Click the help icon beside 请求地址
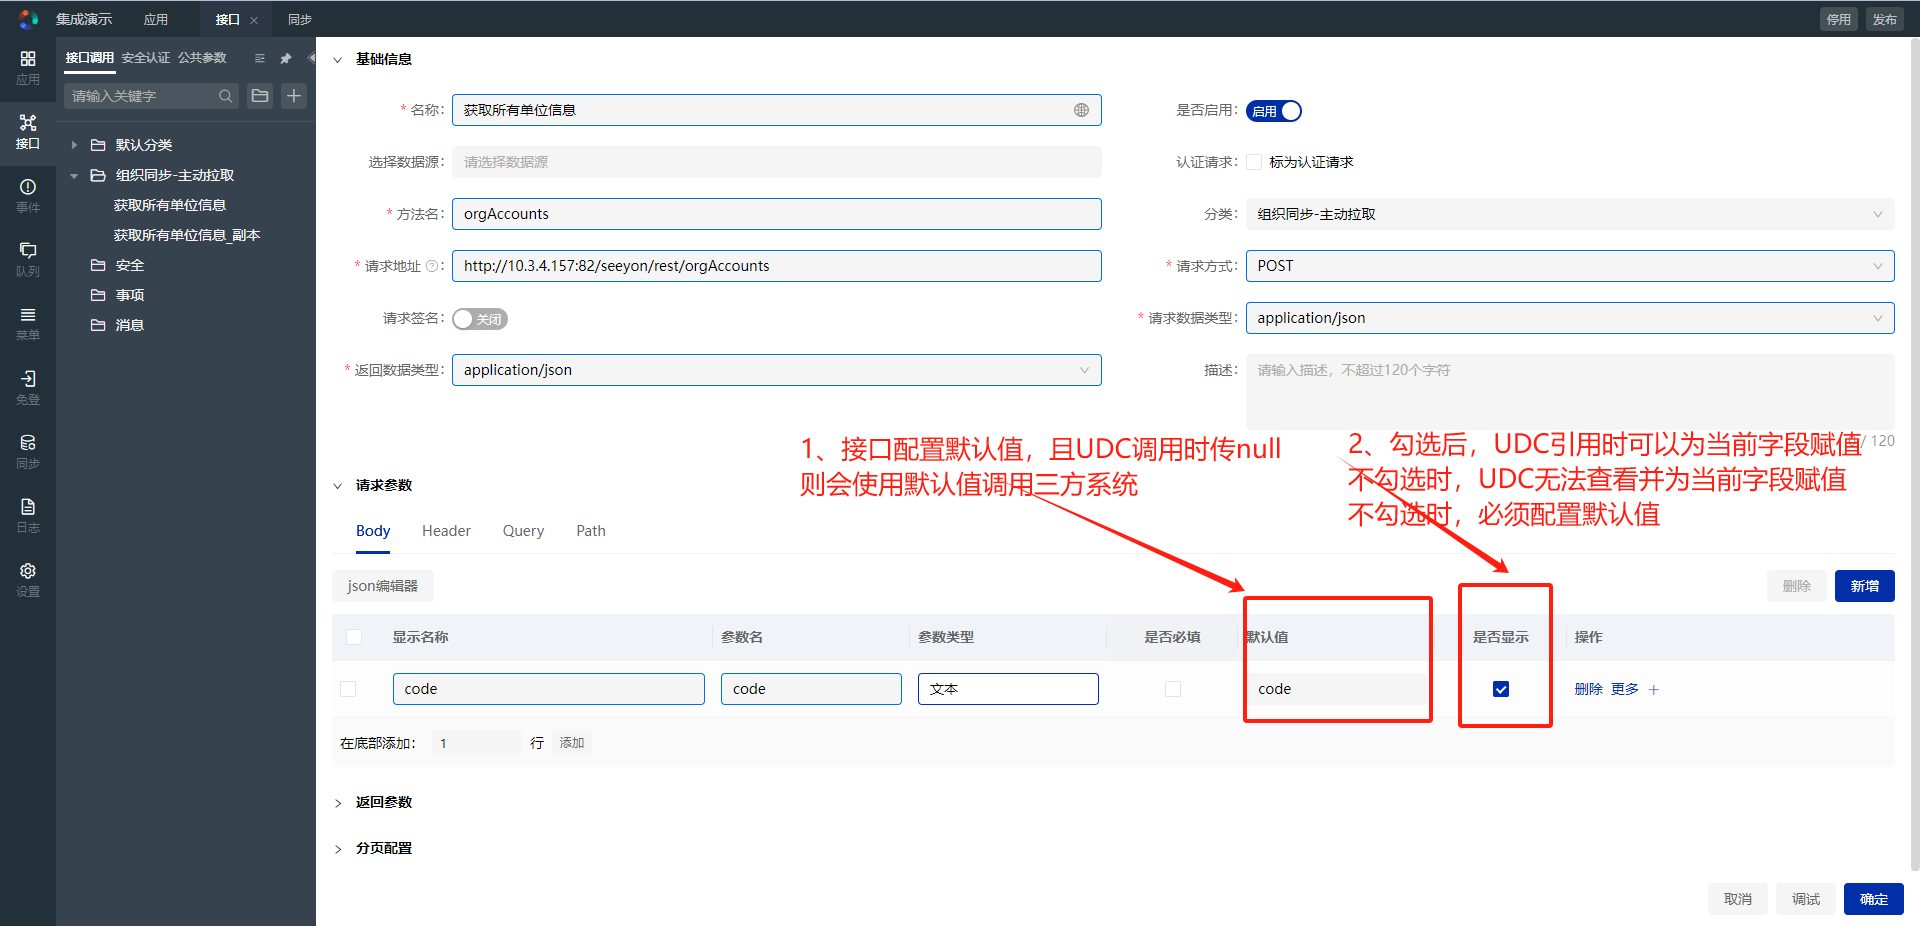The height and width of the screenshot is (926, 1920). (x=432, y=266)
